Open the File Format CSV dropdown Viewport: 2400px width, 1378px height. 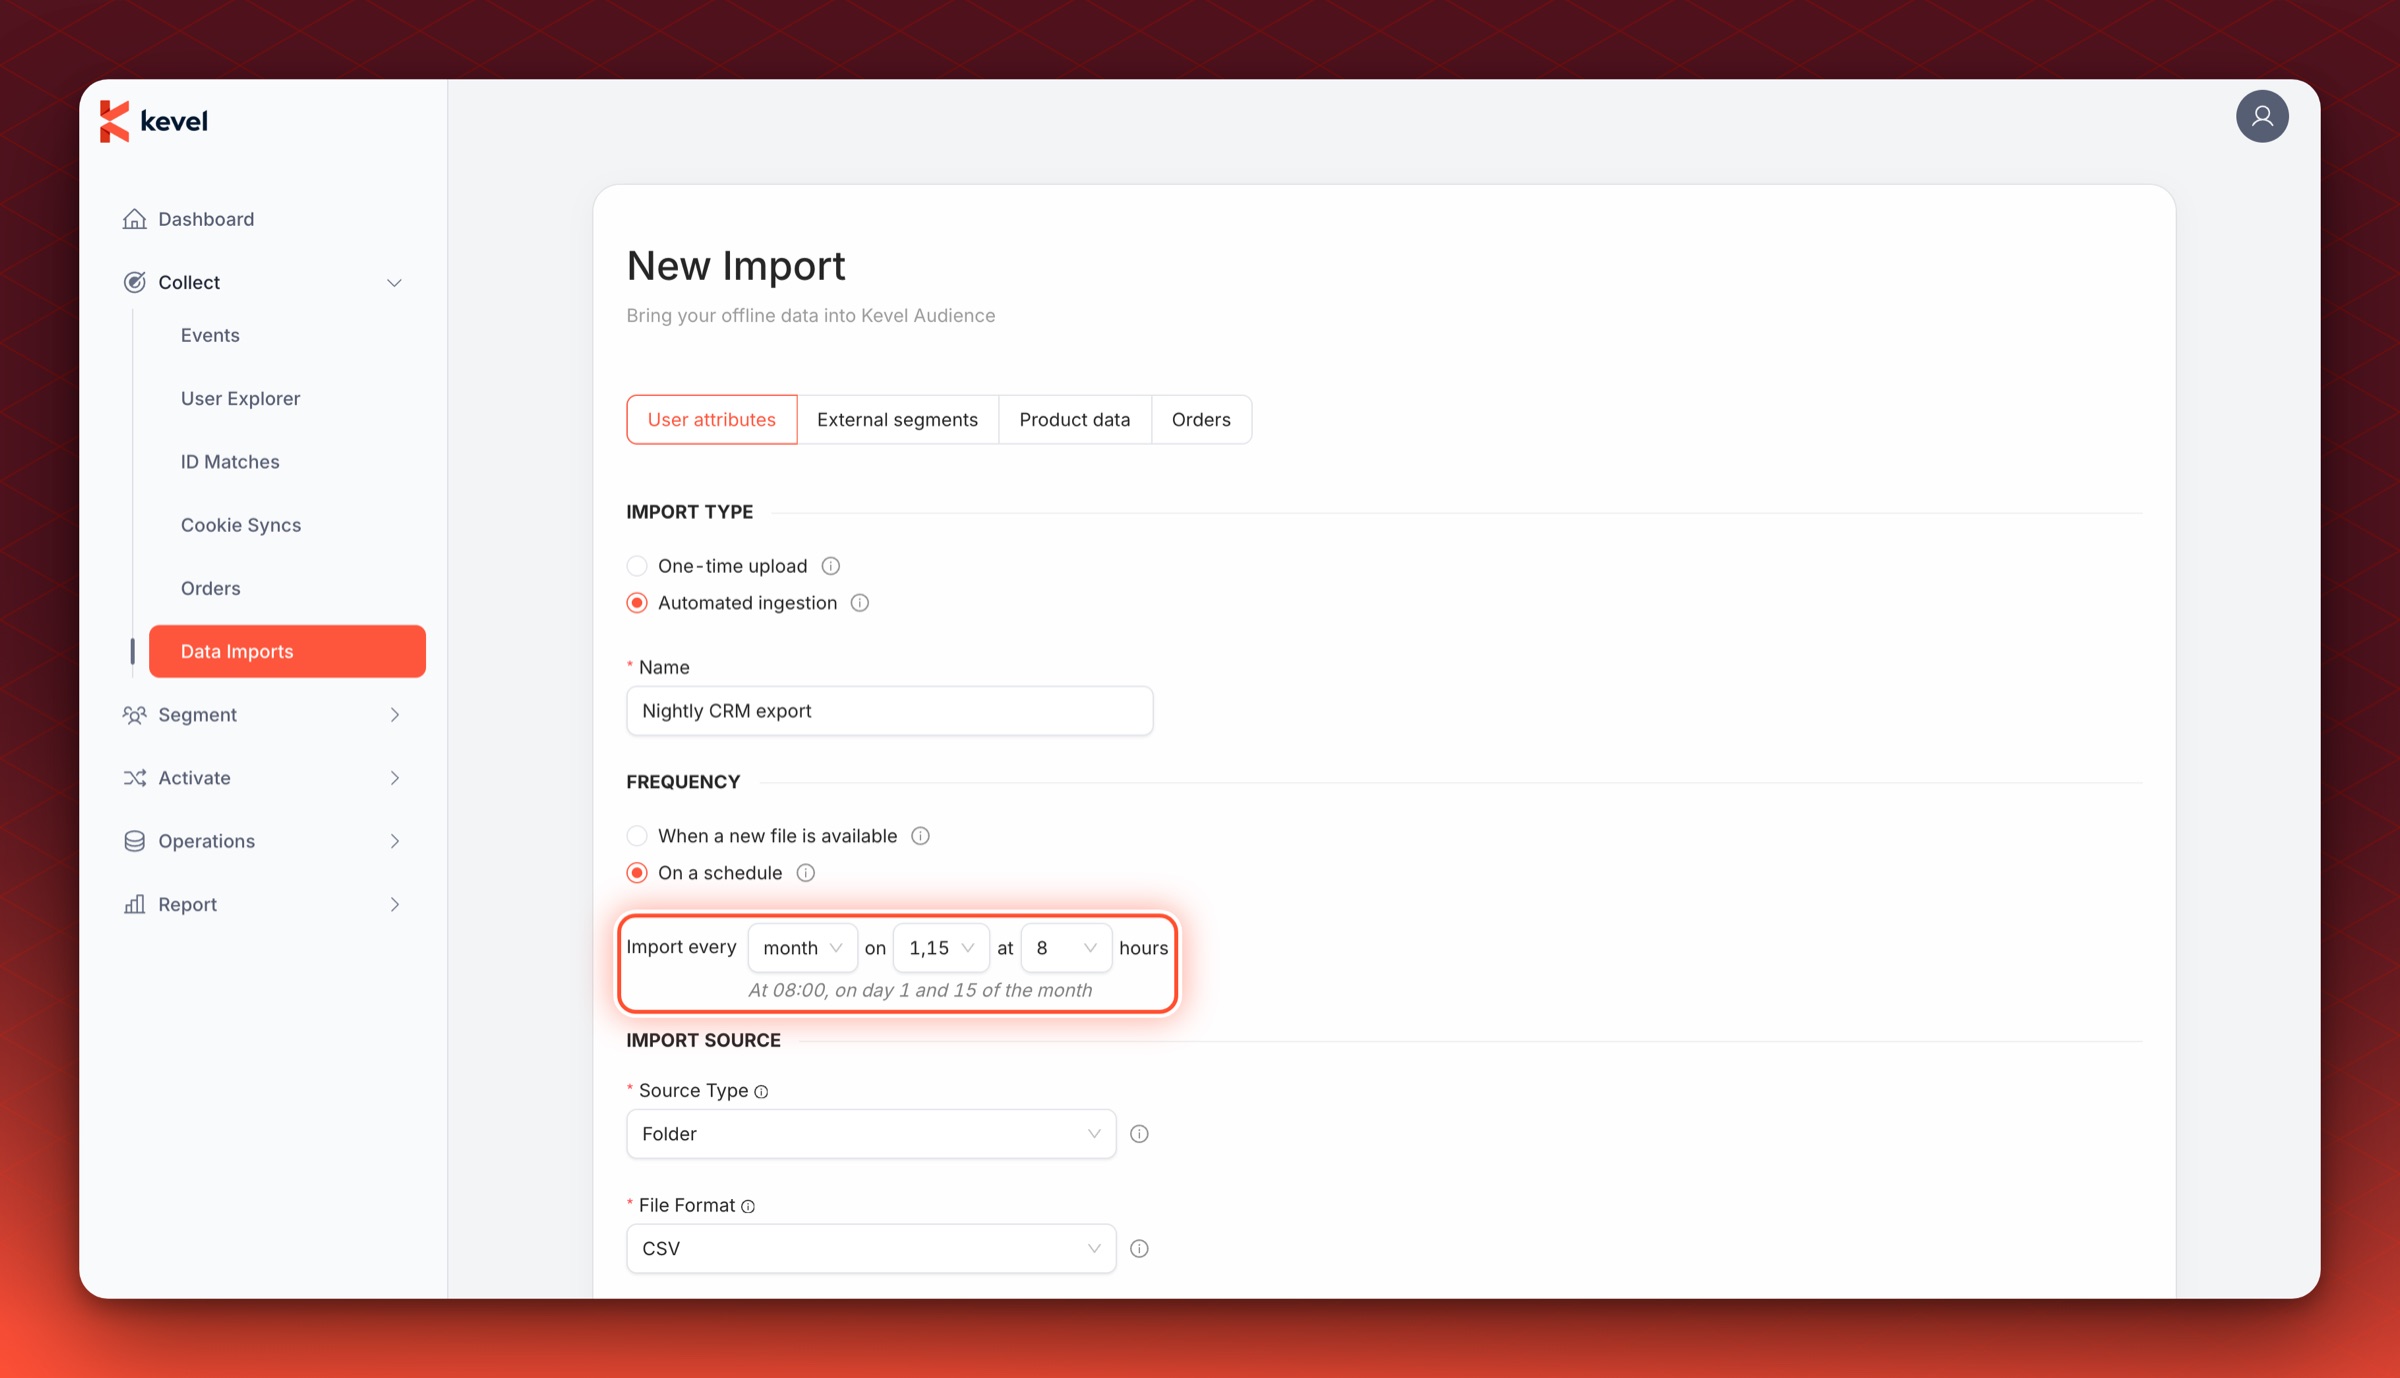(x=871, y=1249)
